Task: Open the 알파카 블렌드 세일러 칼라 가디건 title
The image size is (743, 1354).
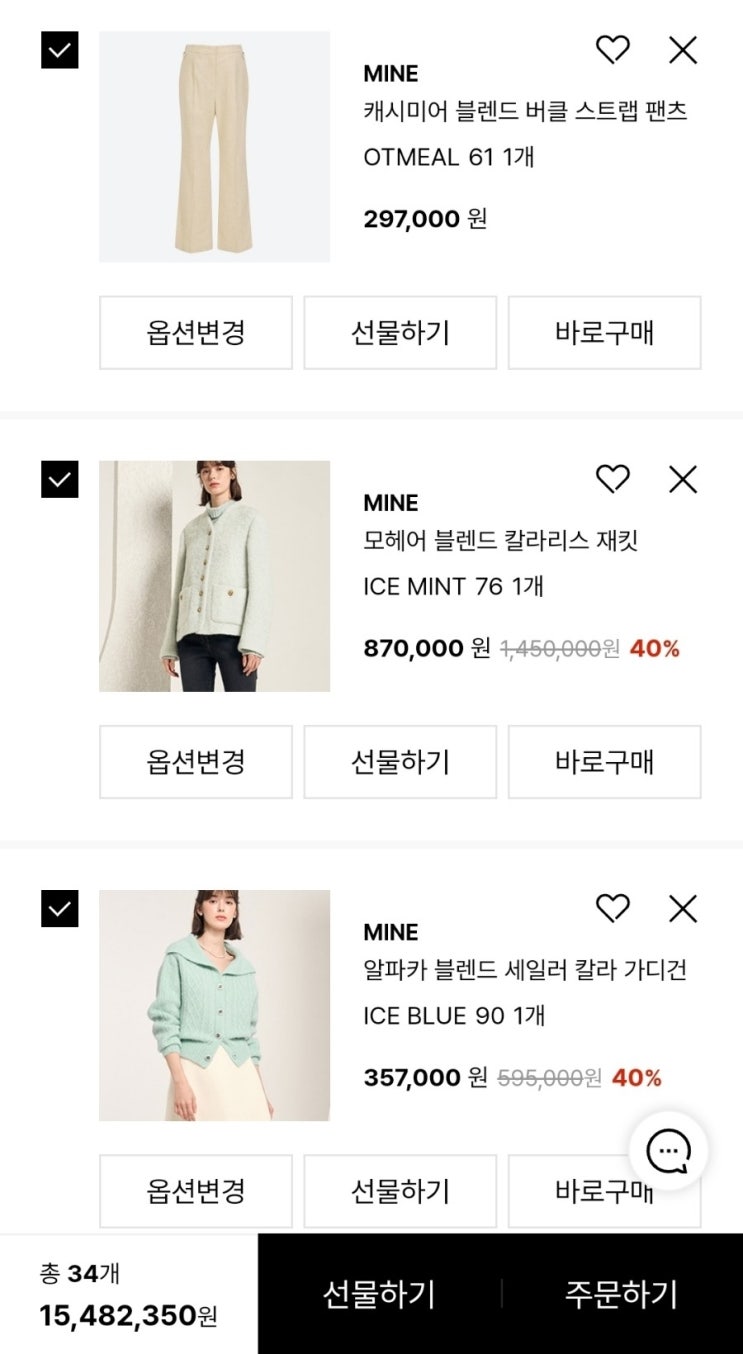Action: [525, 970]
